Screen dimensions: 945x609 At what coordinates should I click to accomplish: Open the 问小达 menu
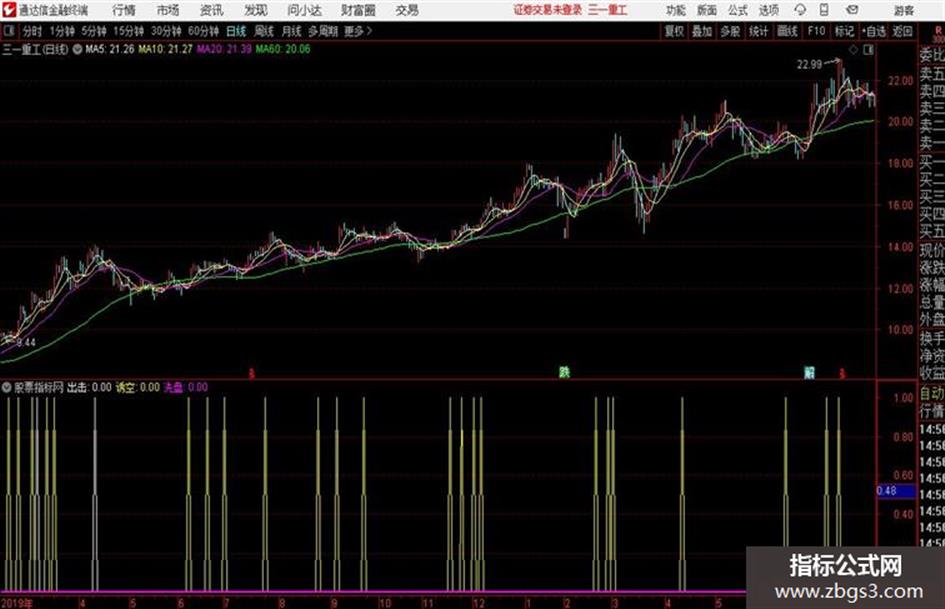[x=304, y=10]
